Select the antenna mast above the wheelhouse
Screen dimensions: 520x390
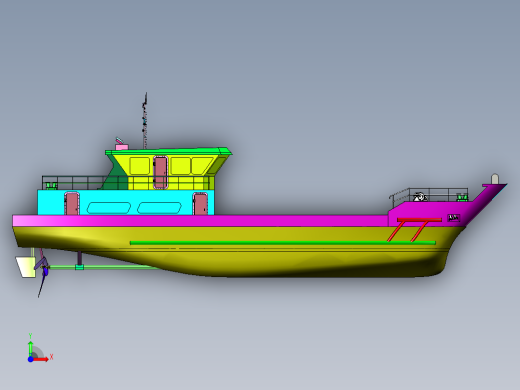coord(145,121)
